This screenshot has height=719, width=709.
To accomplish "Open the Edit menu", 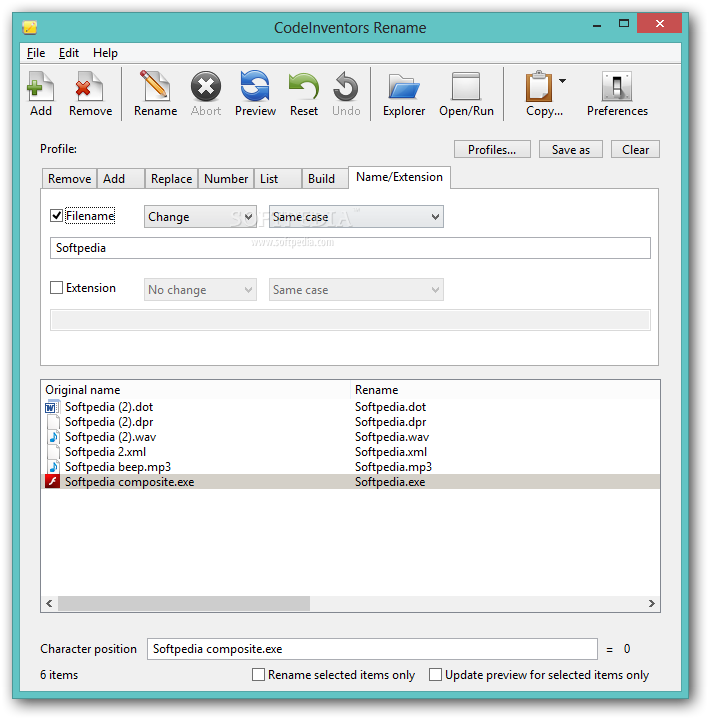I will pos(69,53).
